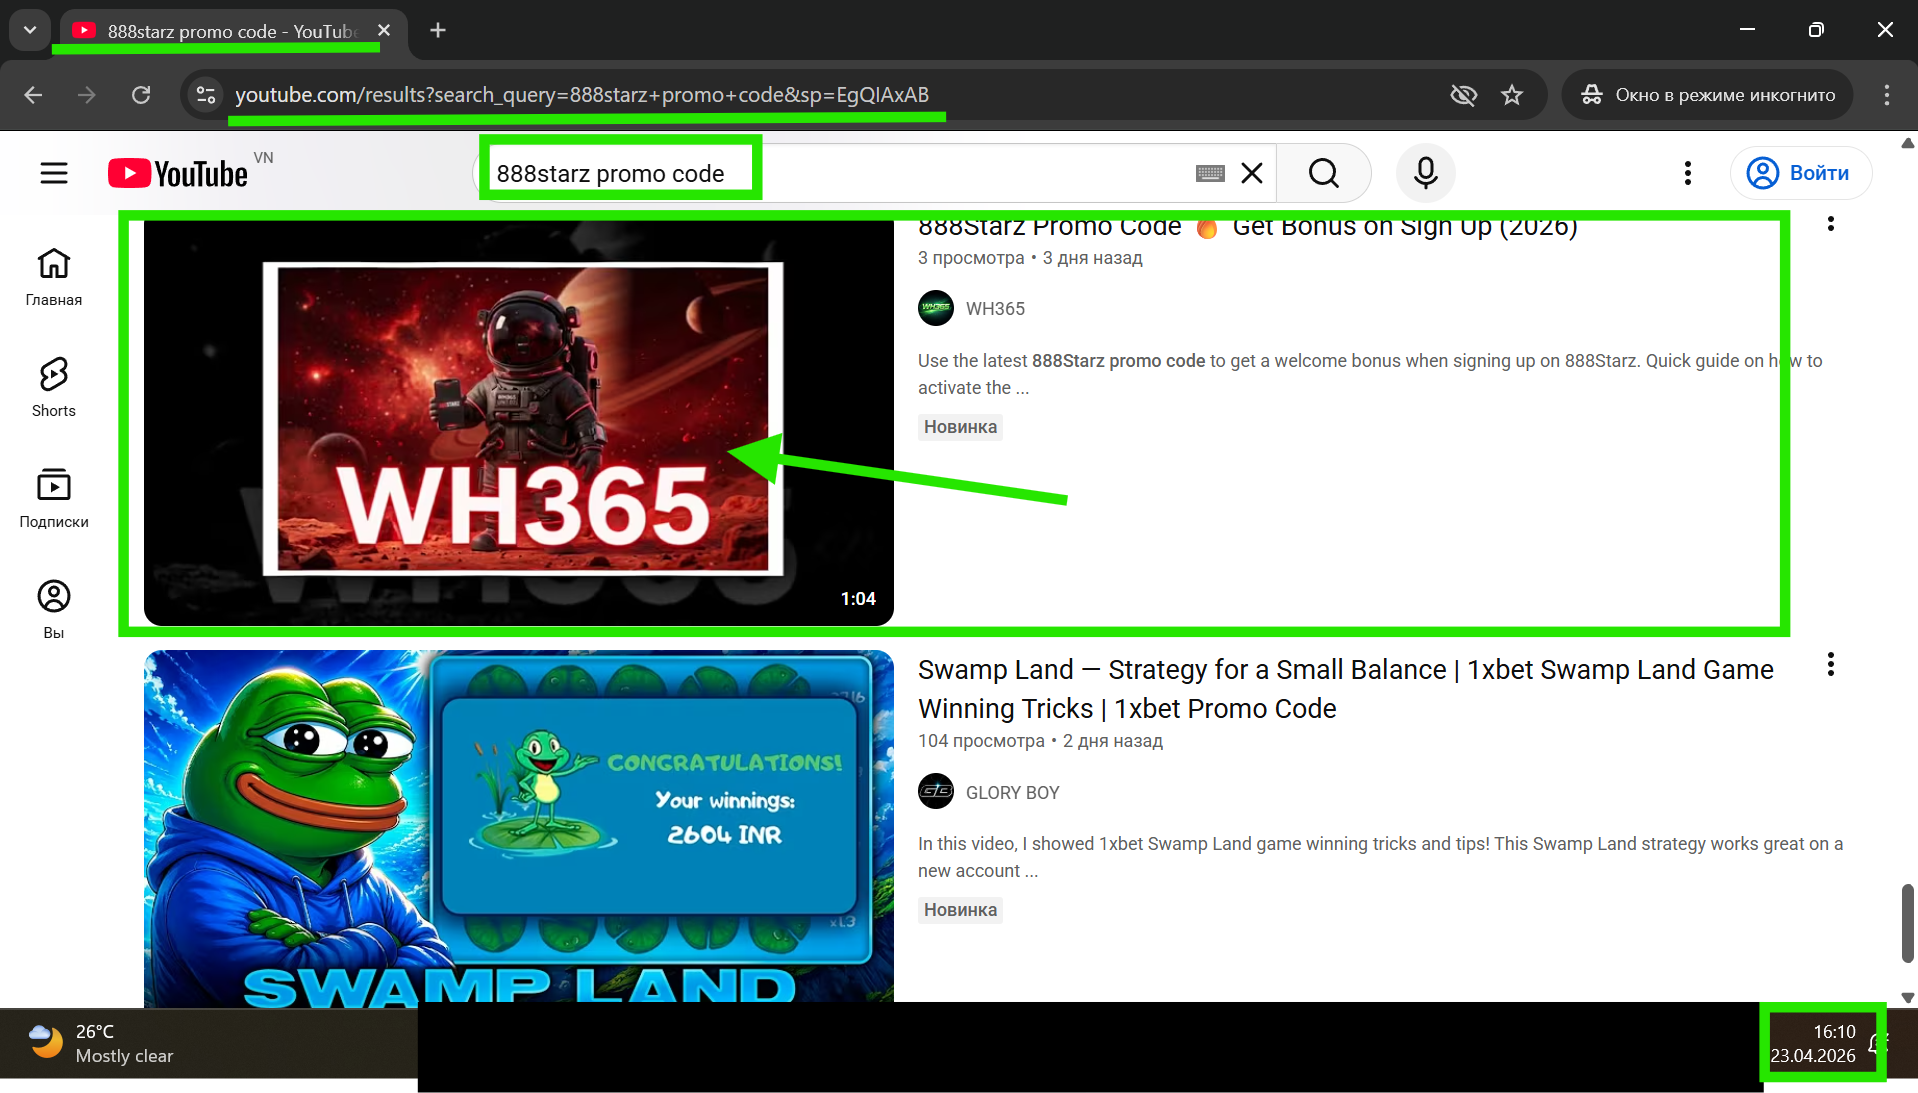The width and height of the screenshot is (1918, 1093).
Task: Open more actions for Swamp Land video
Action: pos(1831,665)
